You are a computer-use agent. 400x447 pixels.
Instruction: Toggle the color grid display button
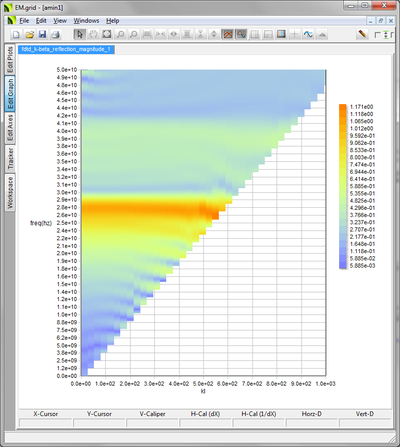[x=281, y=34]
